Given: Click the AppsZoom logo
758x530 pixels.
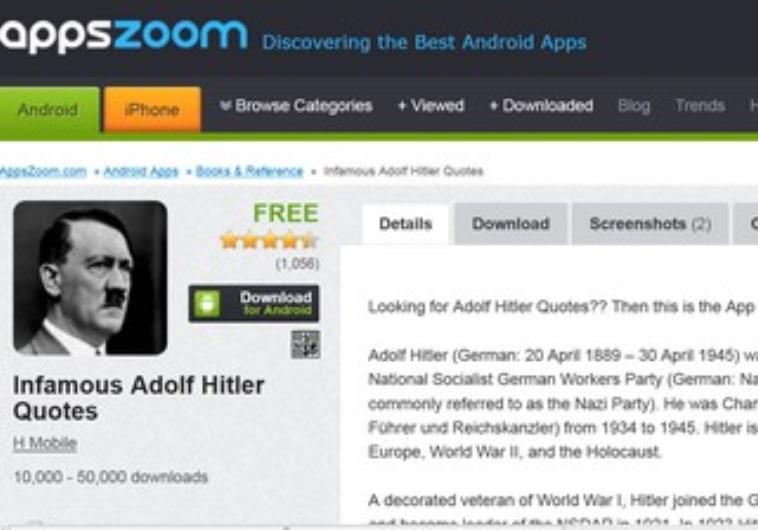Looking at the screenshot, I should coord(123,36).
